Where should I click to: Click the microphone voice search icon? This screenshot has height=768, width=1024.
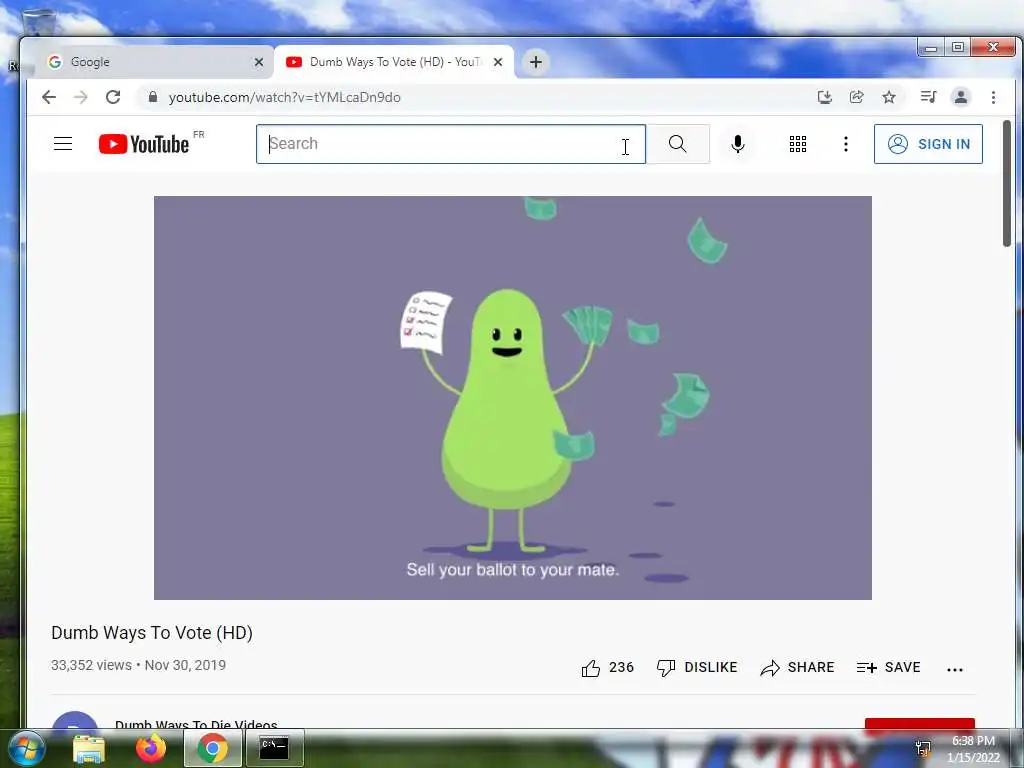pos(738,144)
